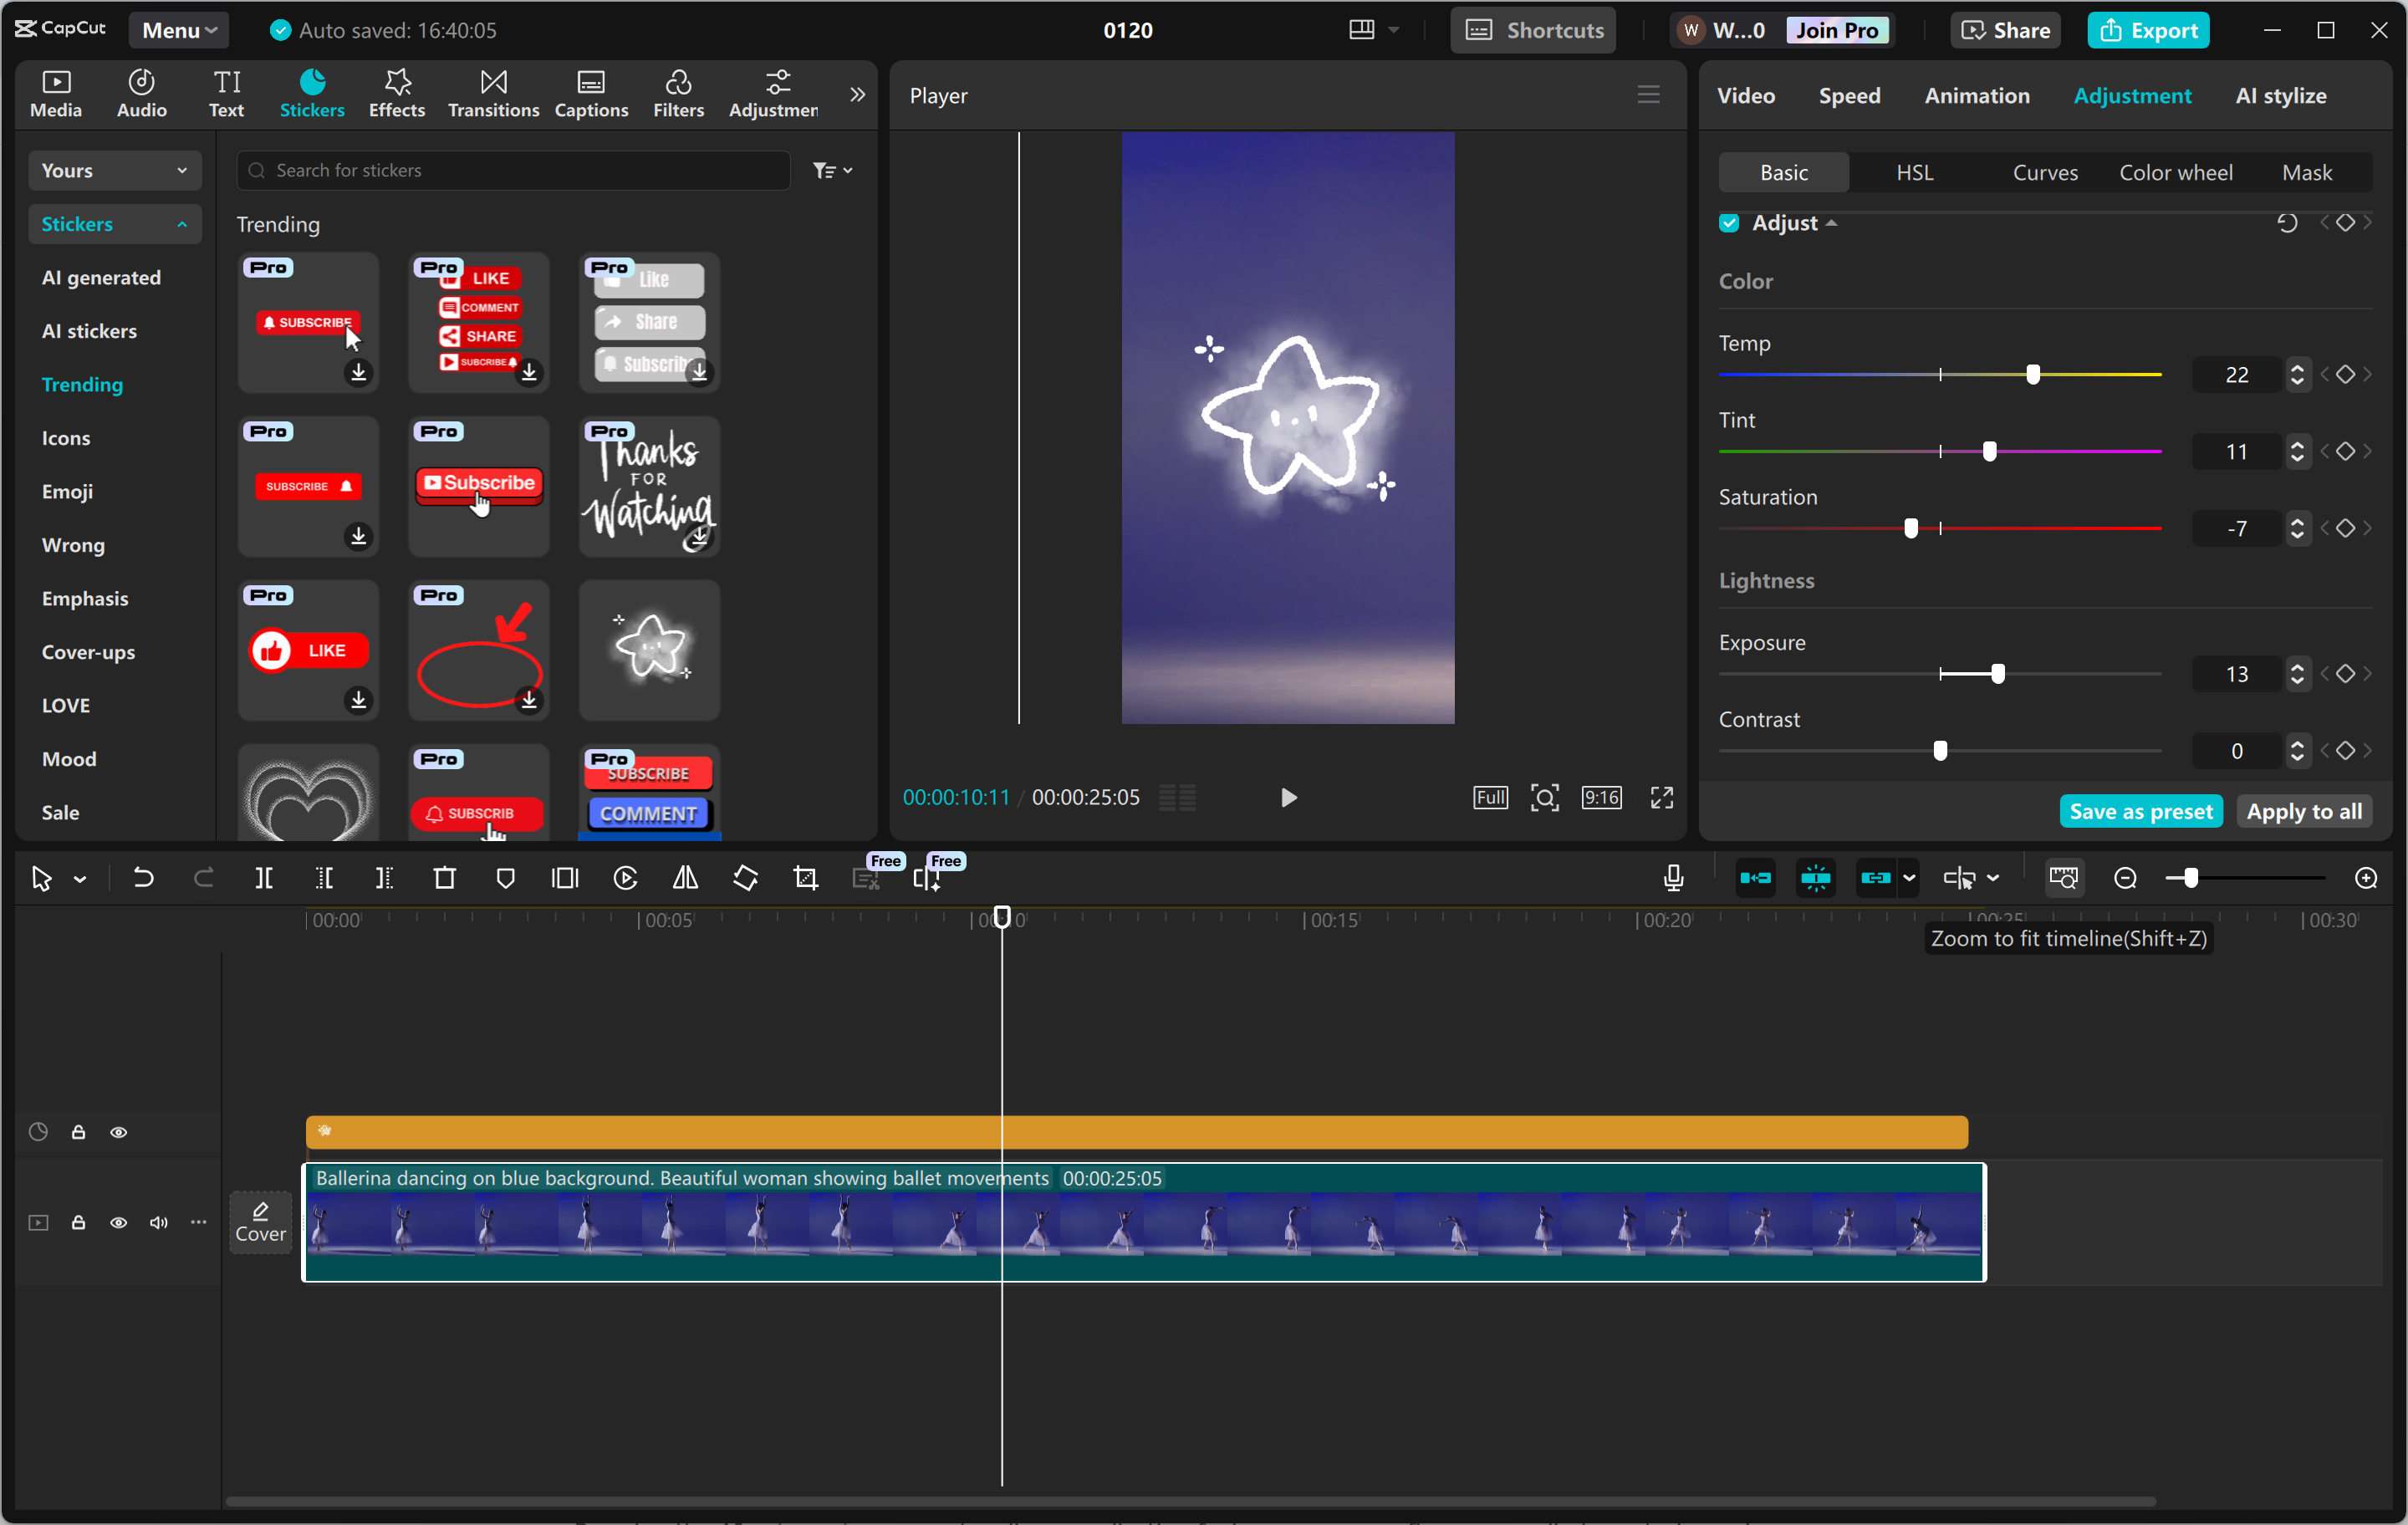
Task: Open the Menu dropdown
Action: point(179,30)
